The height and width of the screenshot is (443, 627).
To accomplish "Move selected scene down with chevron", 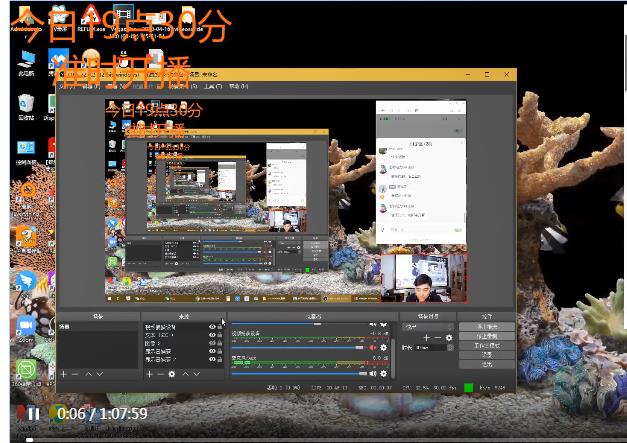I will (x=99, y=373).
